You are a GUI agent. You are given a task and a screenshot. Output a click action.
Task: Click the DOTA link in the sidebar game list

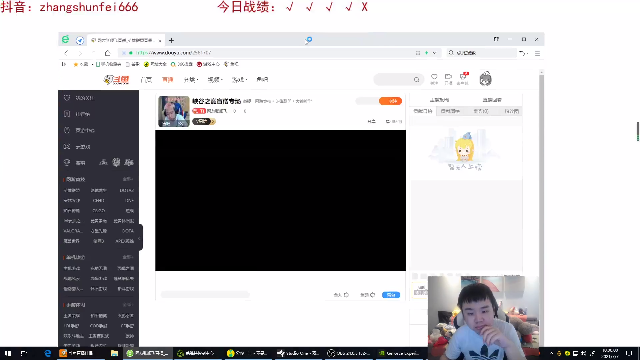click(128, 231)
